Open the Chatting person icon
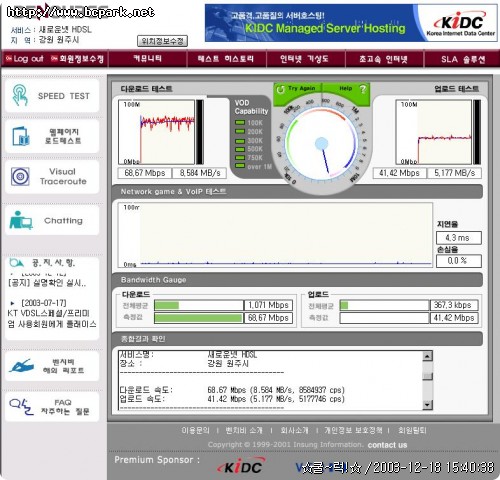The width and height of the screenshot is (500, 480). [21, 220]
